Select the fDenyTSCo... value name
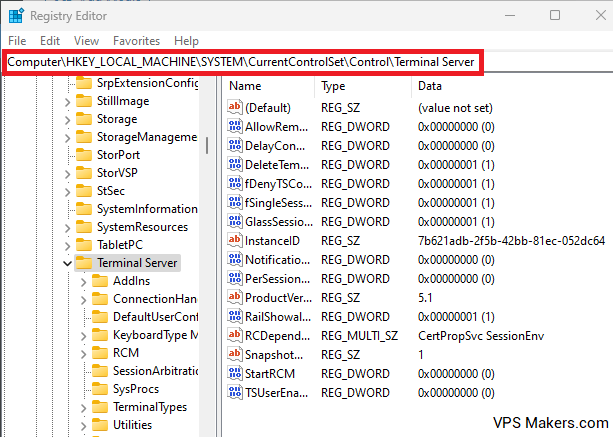 (278, 184)
